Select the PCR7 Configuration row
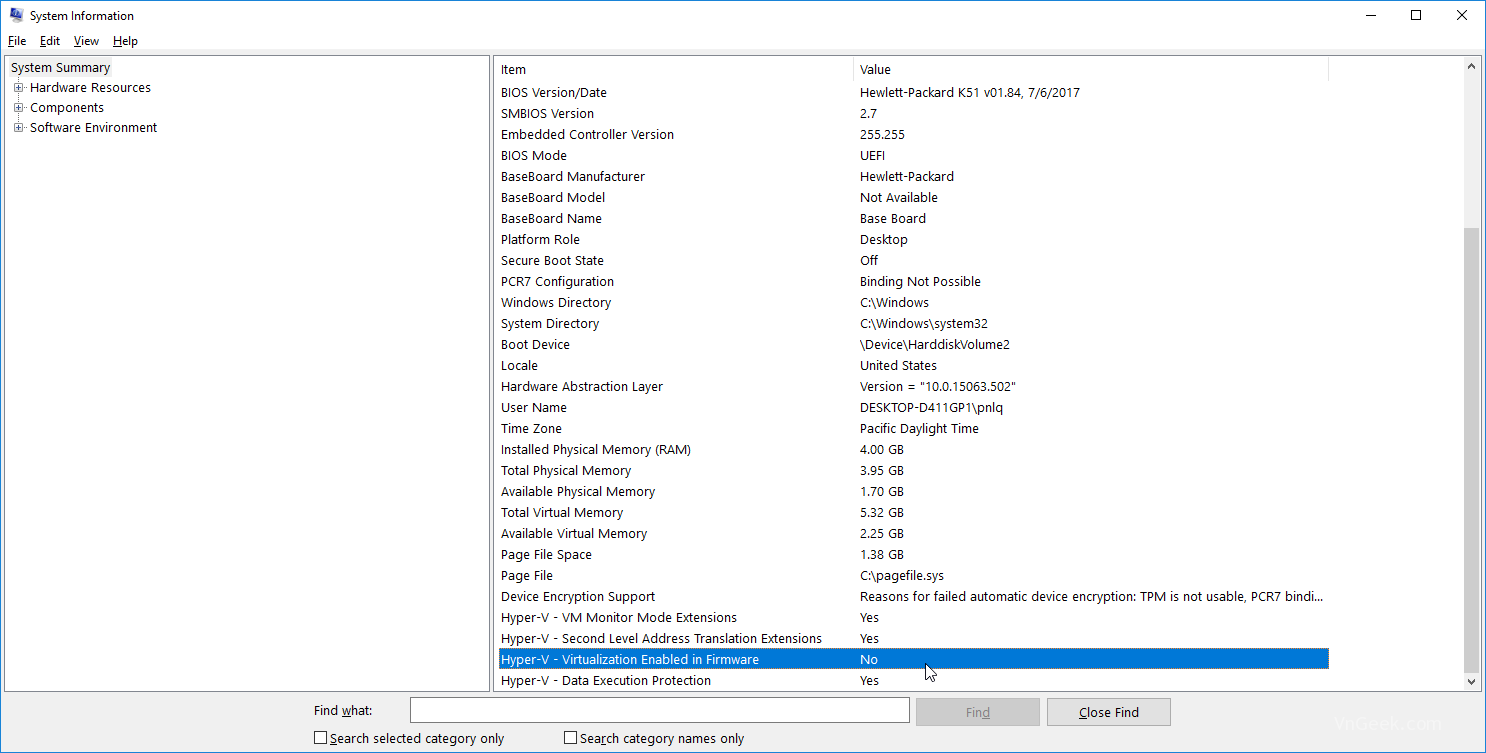Viewport: 1486px width, 753px height. (x=913, y=282)
